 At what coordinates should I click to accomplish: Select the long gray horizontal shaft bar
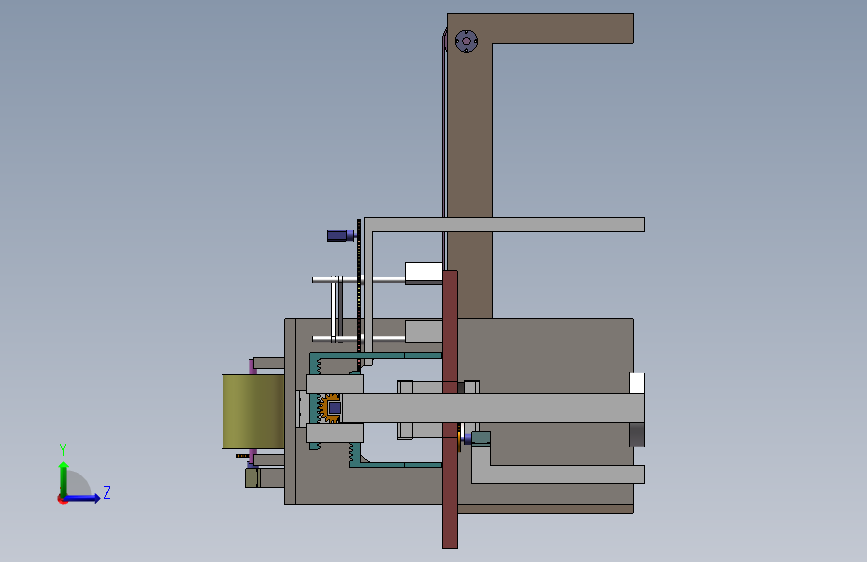pos(493,408)
